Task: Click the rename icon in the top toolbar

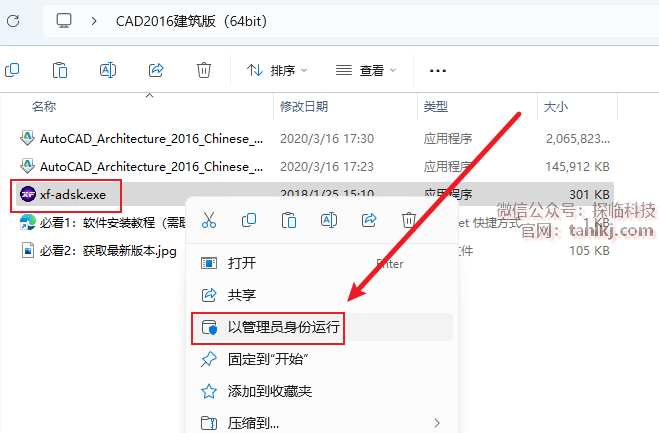Action: (108, 70)
